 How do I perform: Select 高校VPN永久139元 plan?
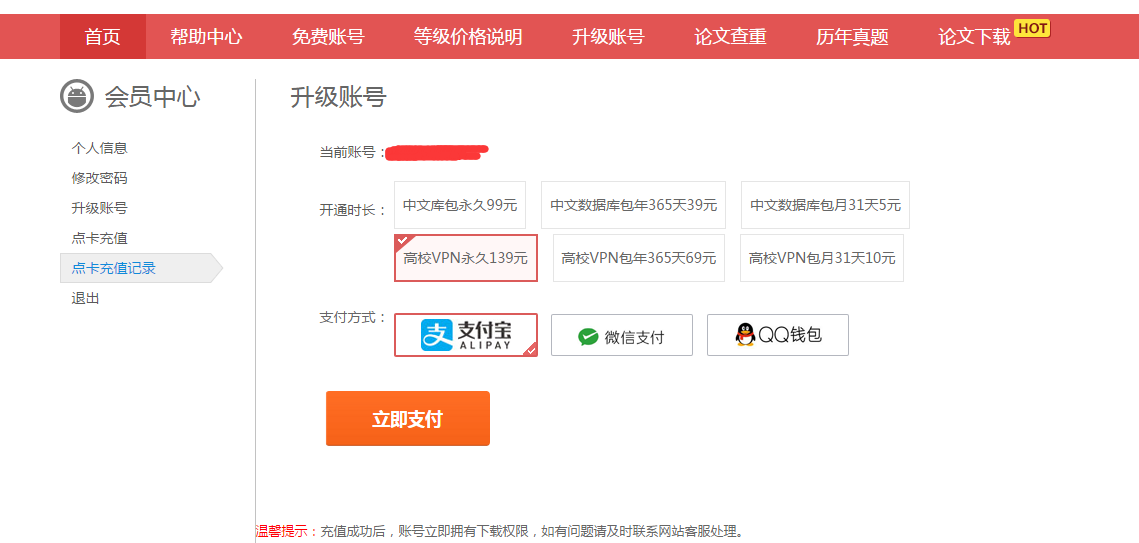[x=465, y=258]
